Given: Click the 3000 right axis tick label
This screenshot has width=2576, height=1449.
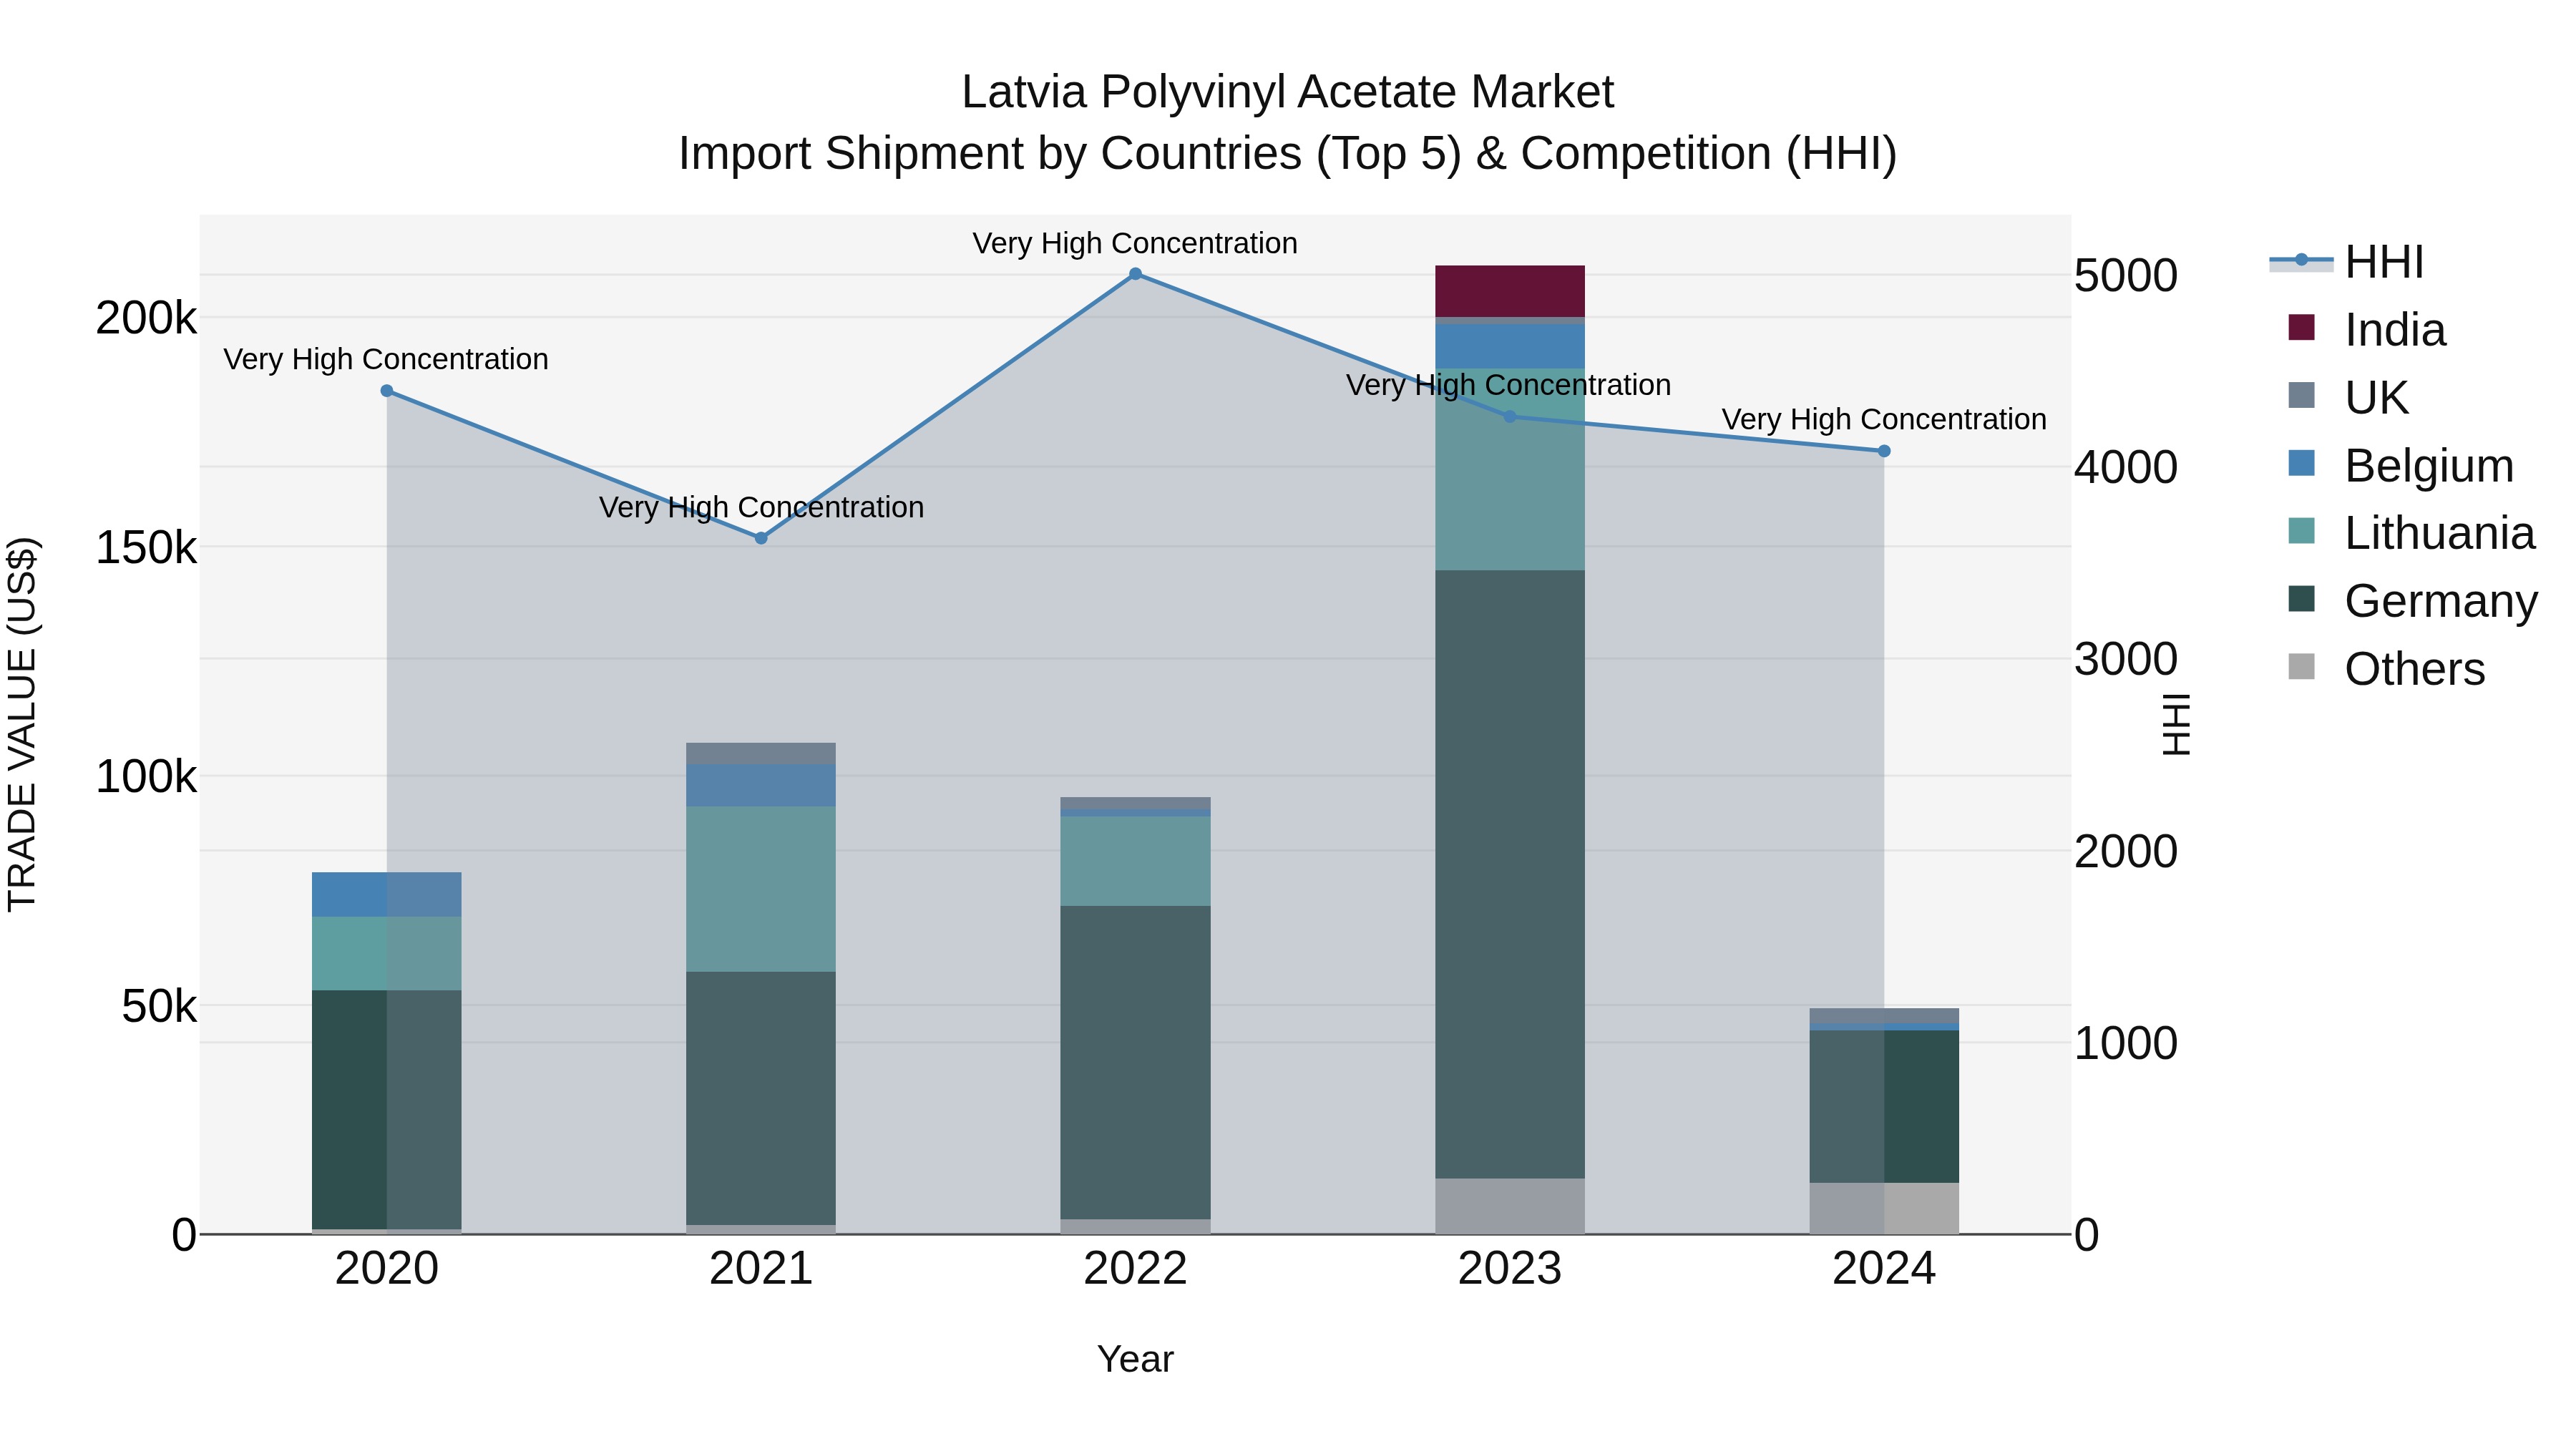Looking at the screenshot, I should pyautogui.click(x=2125, y=660).
